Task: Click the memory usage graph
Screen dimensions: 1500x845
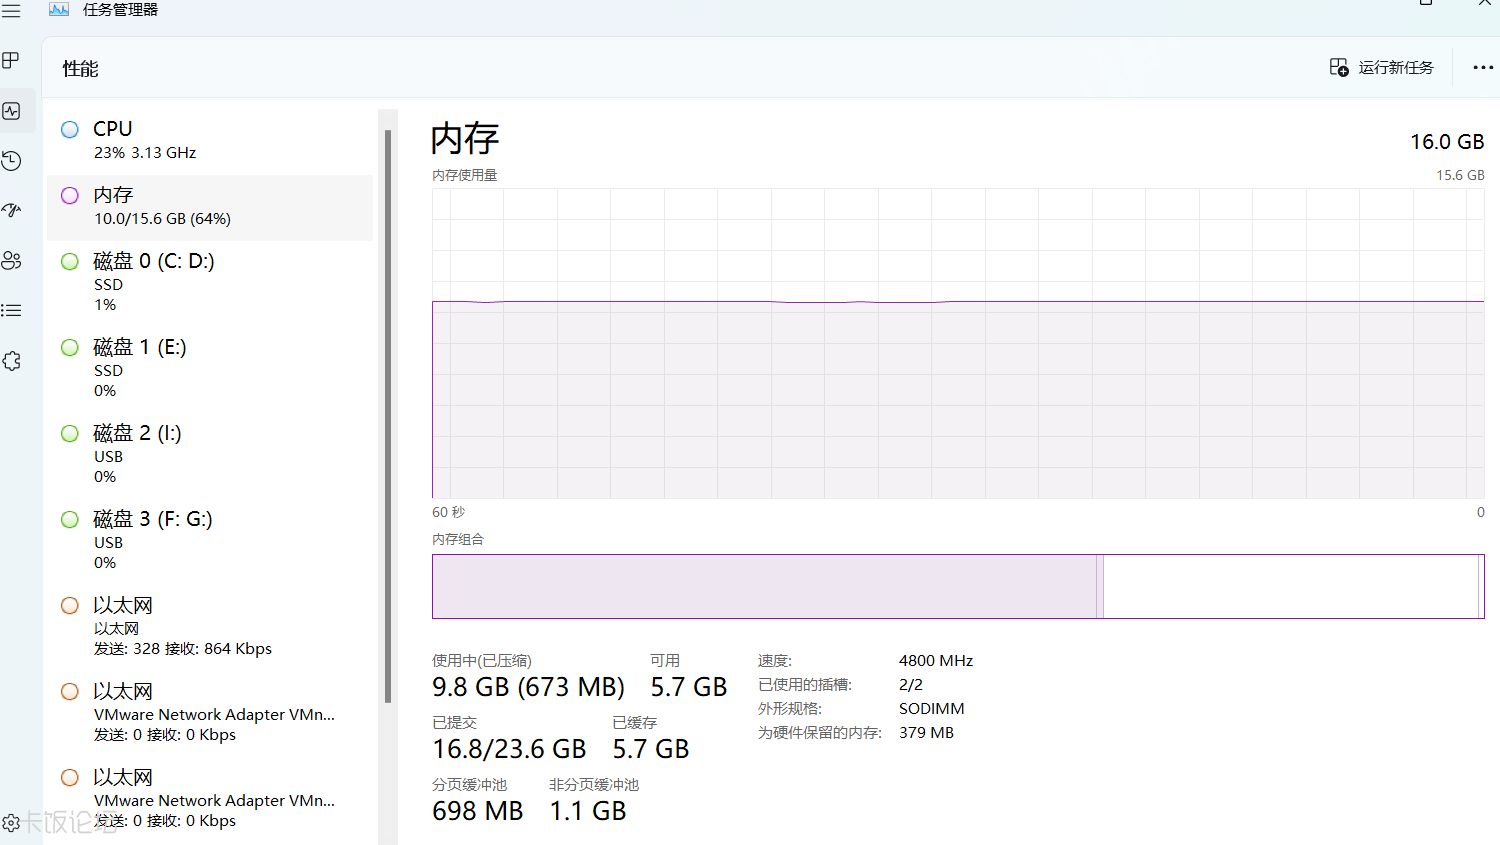Action: pos(958,343)
